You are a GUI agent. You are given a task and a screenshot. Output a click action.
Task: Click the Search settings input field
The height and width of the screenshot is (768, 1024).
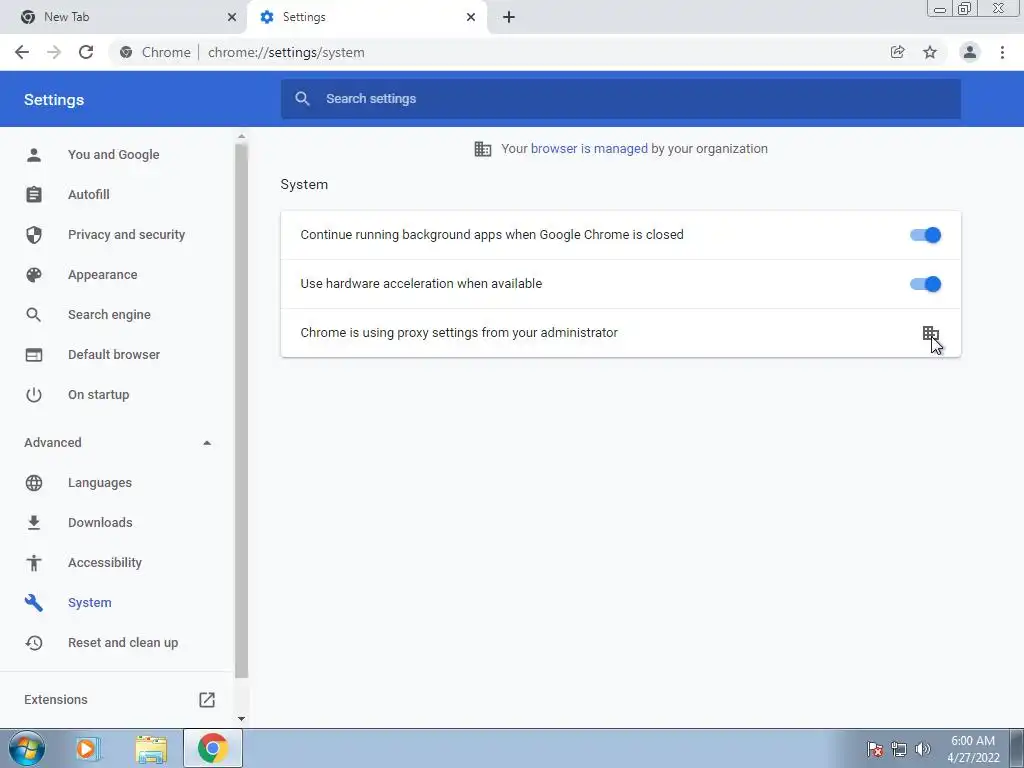tap(620, 99)
